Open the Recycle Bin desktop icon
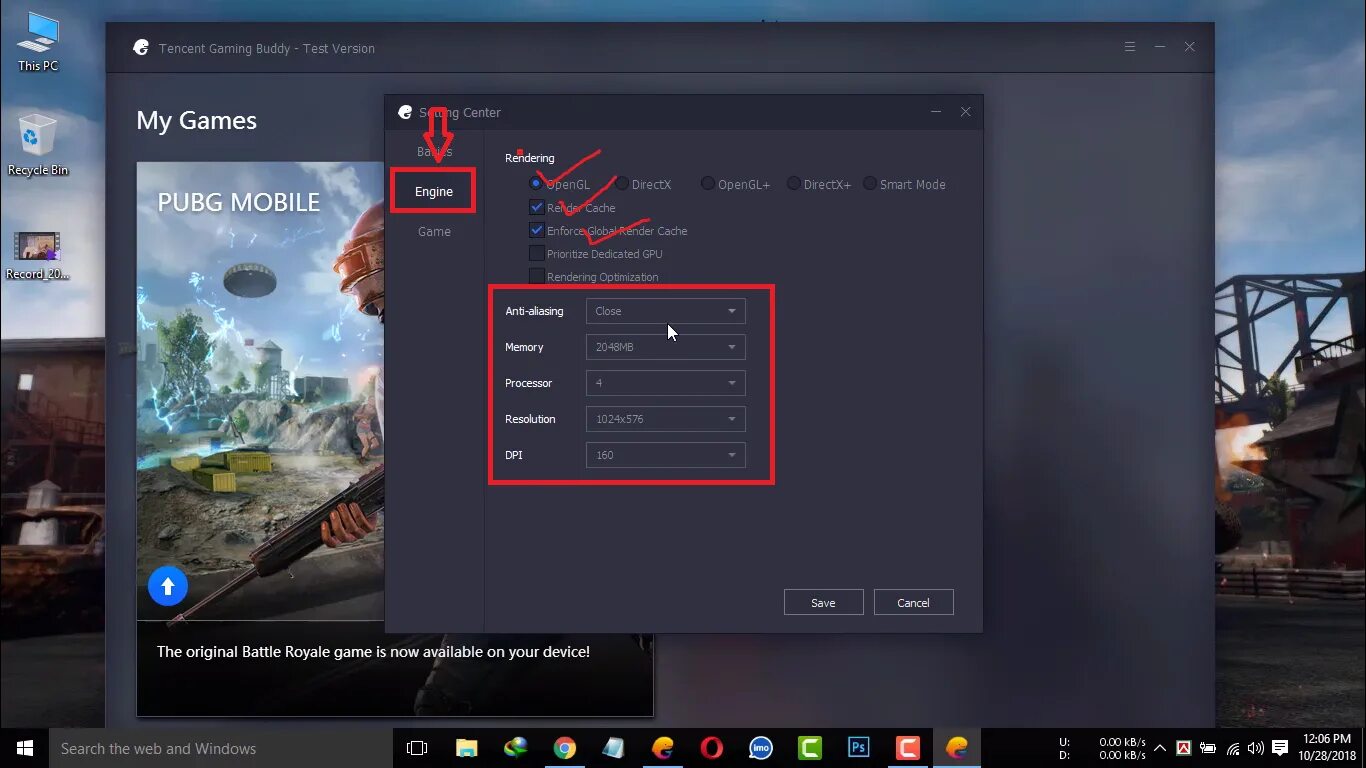The image size is (1366, 768). tap(38, 145)
